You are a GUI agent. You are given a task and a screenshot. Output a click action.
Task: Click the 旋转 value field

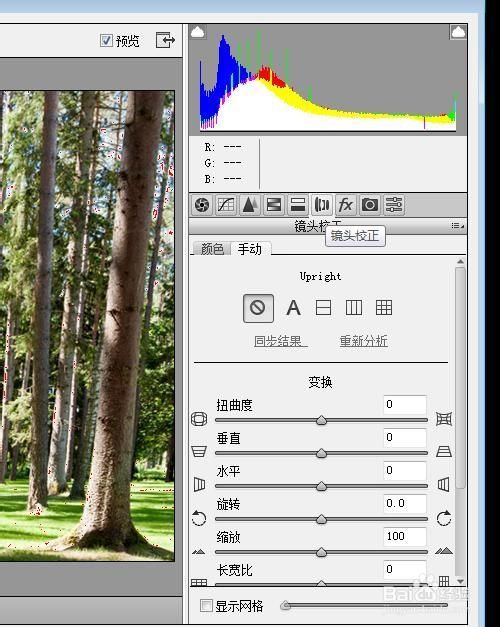(404, 503)
